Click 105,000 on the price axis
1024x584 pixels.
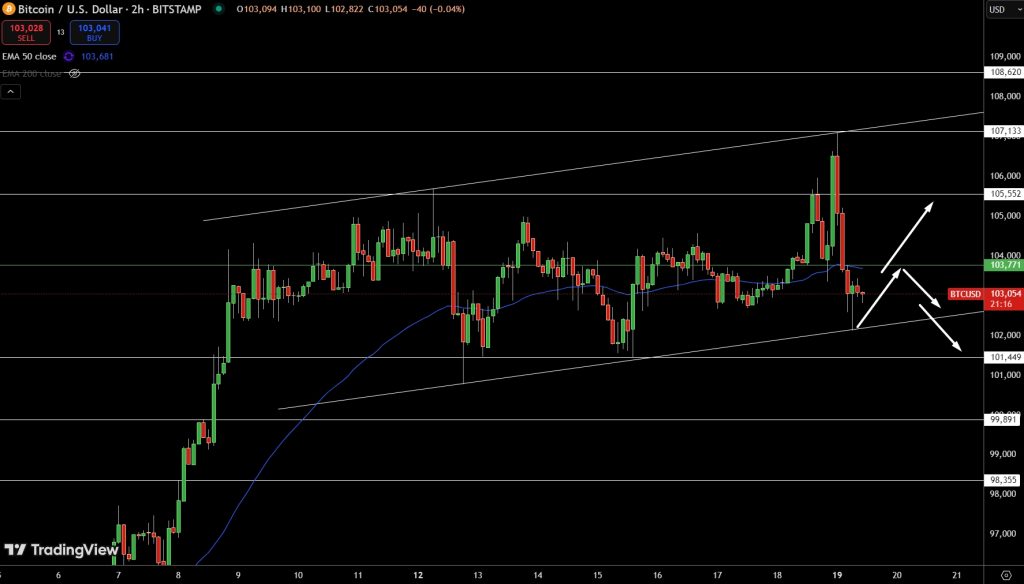pos(1005,216)
